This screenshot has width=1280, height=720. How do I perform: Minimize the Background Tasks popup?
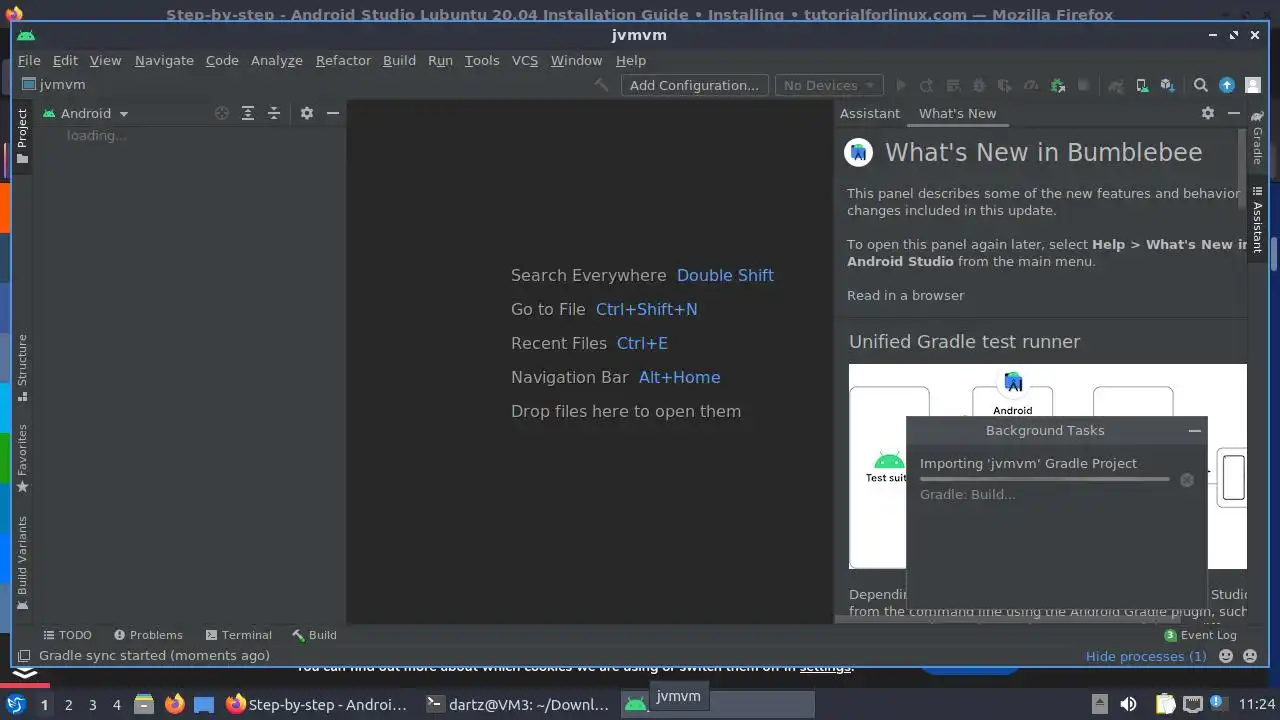tap(1194, 430)
